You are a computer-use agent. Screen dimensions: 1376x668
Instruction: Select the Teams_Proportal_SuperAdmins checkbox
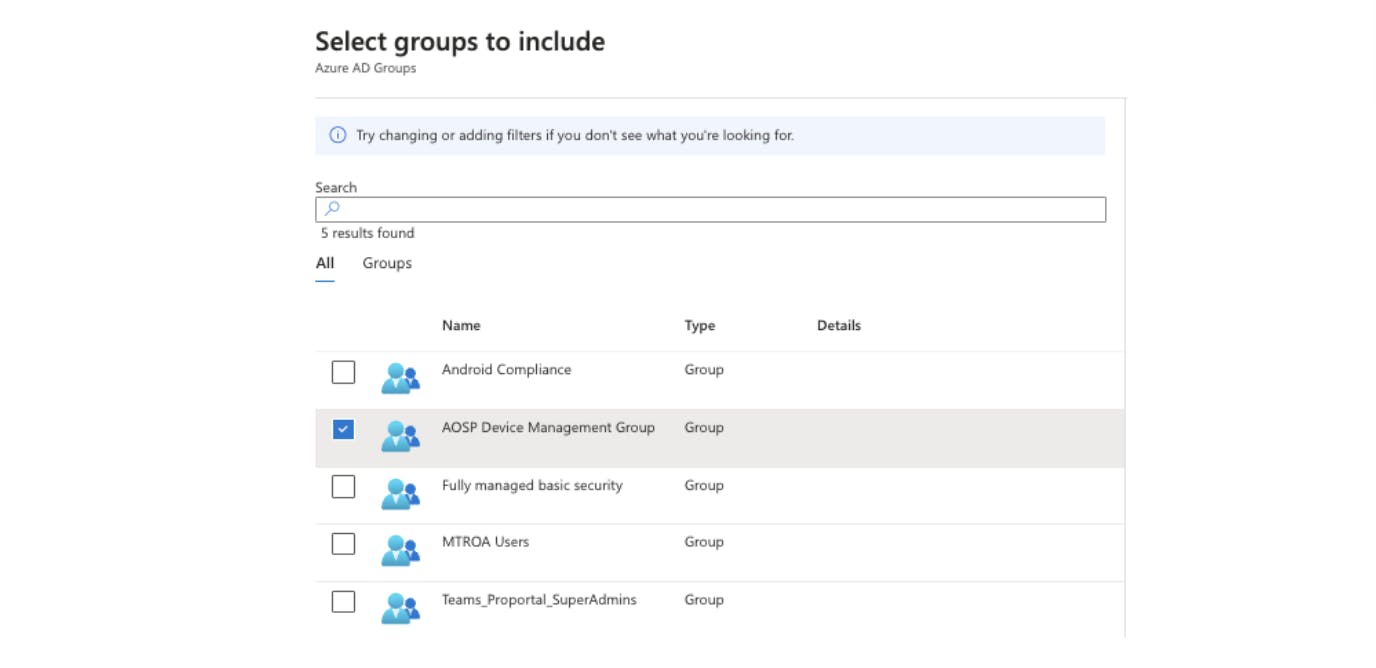343,601
